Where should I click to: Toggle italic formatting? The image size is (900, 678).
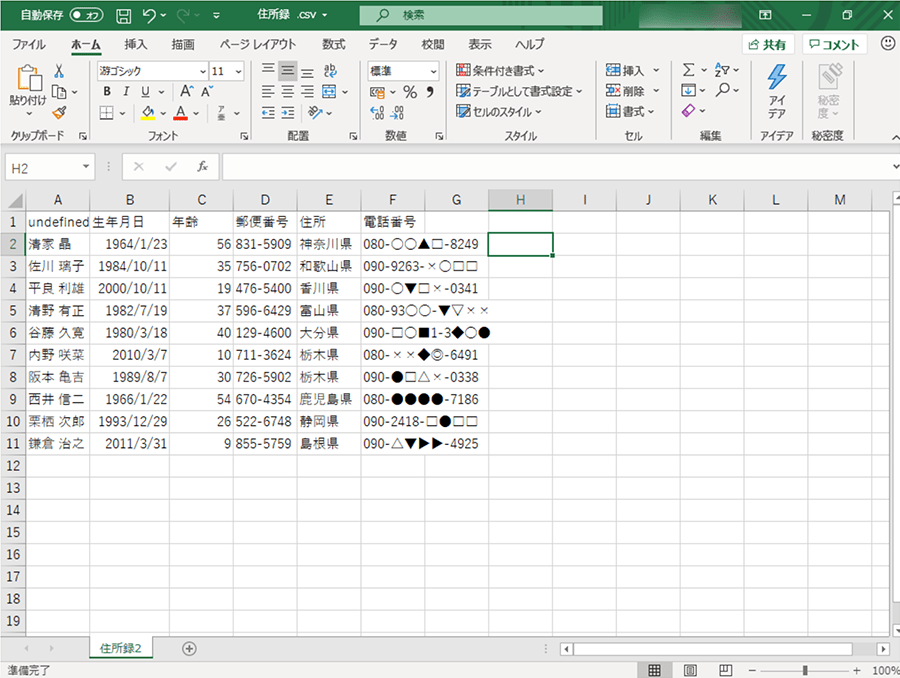127,92
